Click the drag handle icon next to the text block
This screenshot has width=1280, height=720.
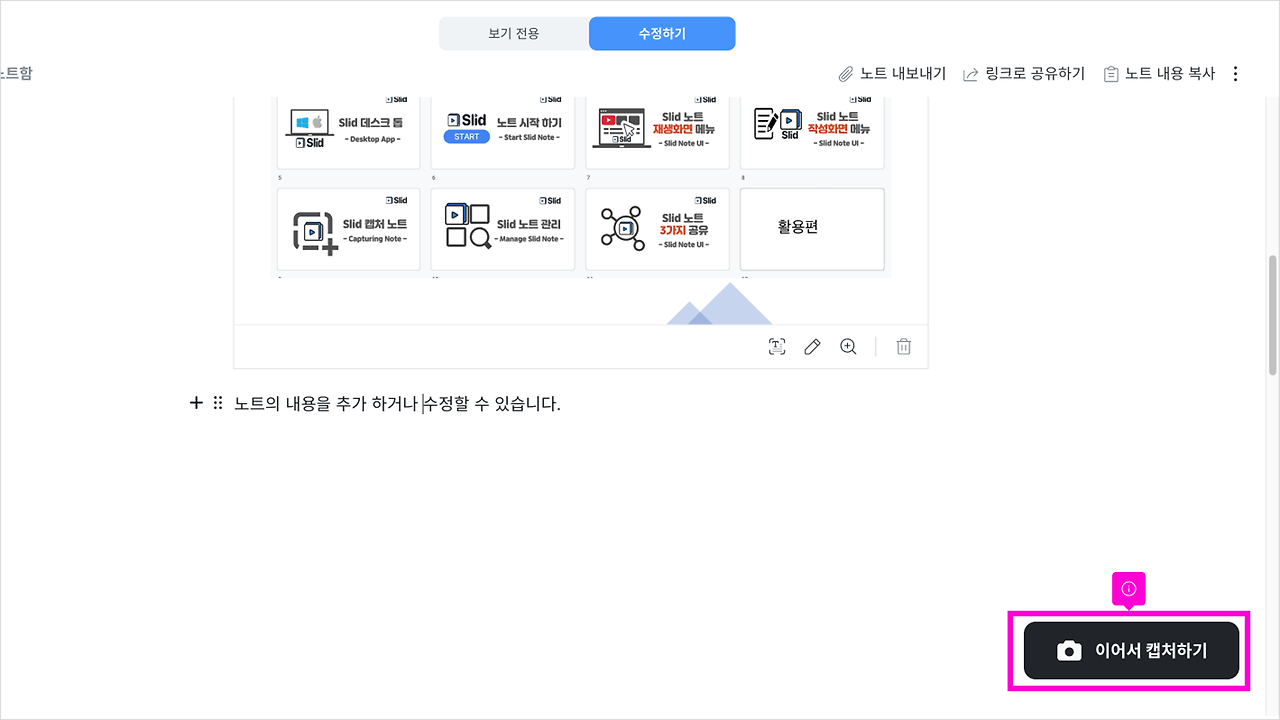pyautogui.click(x=216, y=402)
